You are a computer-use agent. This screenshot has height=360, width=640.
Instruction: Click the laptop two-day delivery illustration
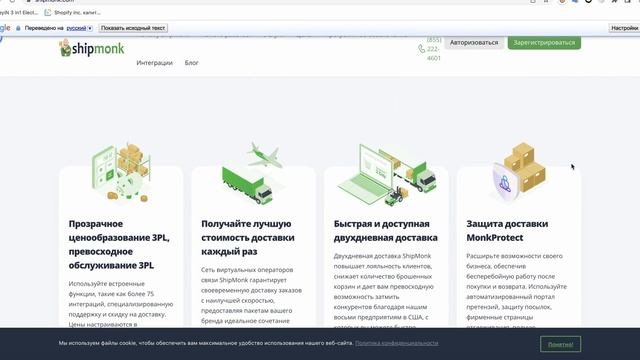tap(387, 174)
